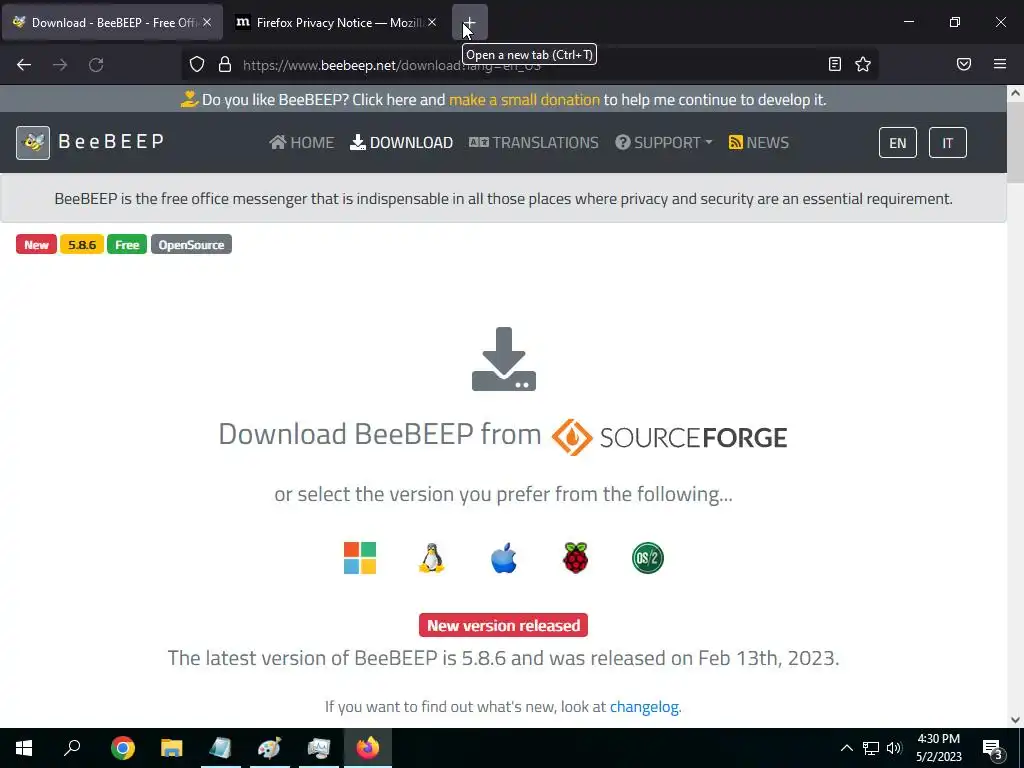This screenshot has width=1024, height=768.
Task: Click the OpenSource badge
Action: 191,245
